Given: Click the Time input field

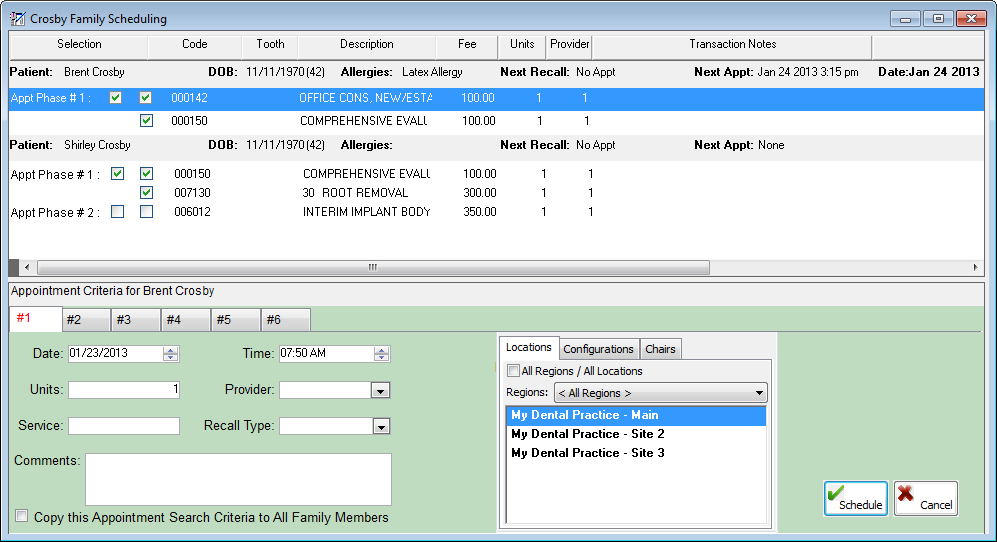Looking at the screenshot, I should click(x=326, y=354).
